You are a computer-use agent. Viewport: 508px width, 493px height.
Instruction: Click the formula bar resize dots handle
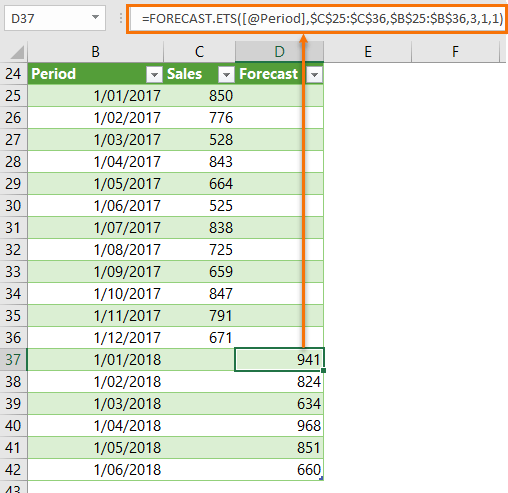[121, 18]
